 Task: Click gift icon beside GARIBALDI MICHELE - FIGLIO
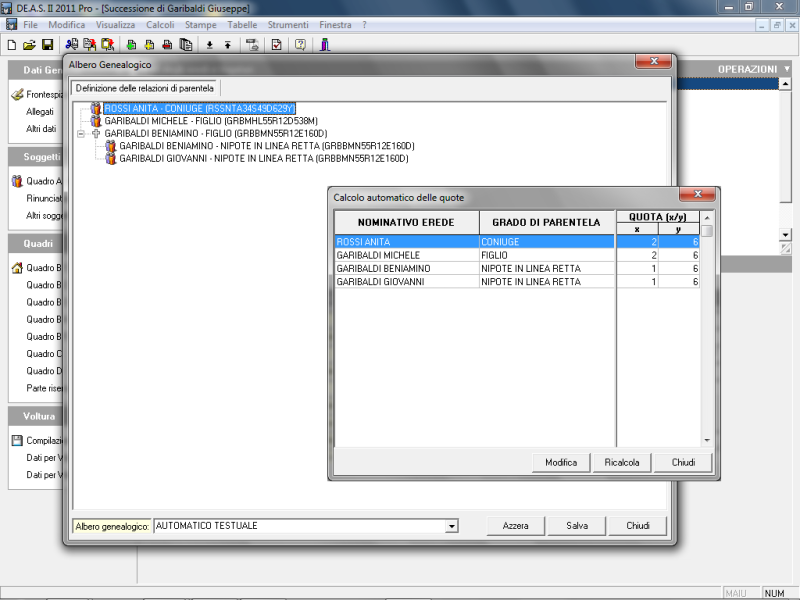[x=96, y=121]
